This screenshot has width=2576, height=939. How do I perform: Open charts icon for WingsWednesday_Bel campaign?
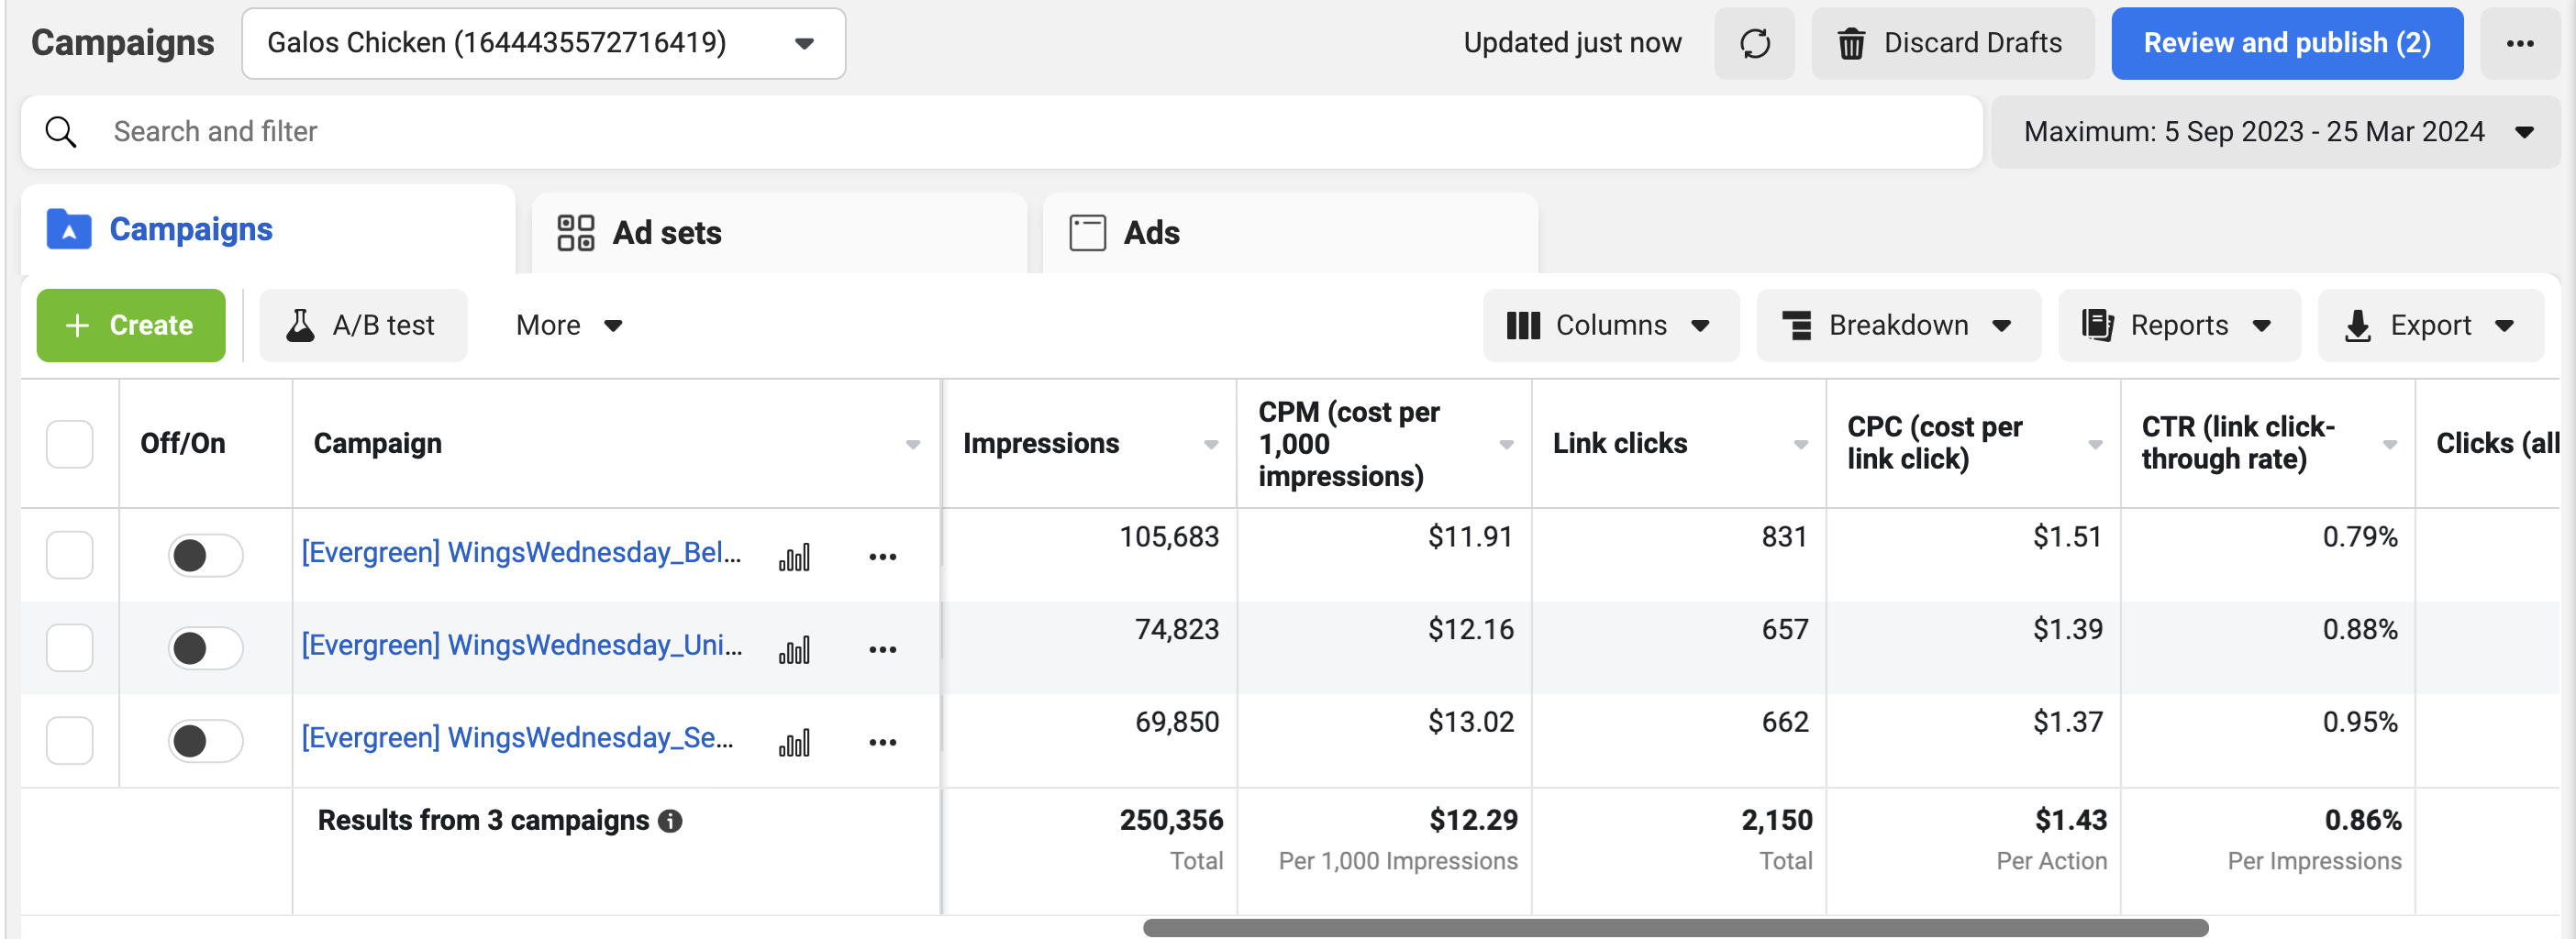click(794, 557)
